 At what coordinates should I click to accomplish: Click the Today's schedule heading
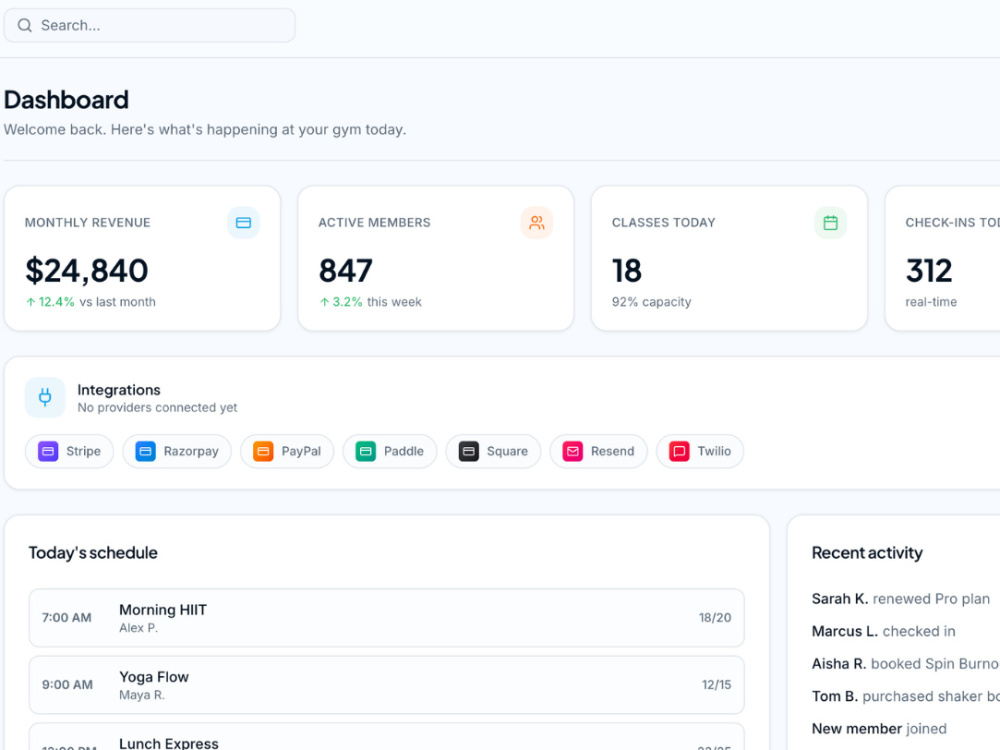click(x=93, y=553)
